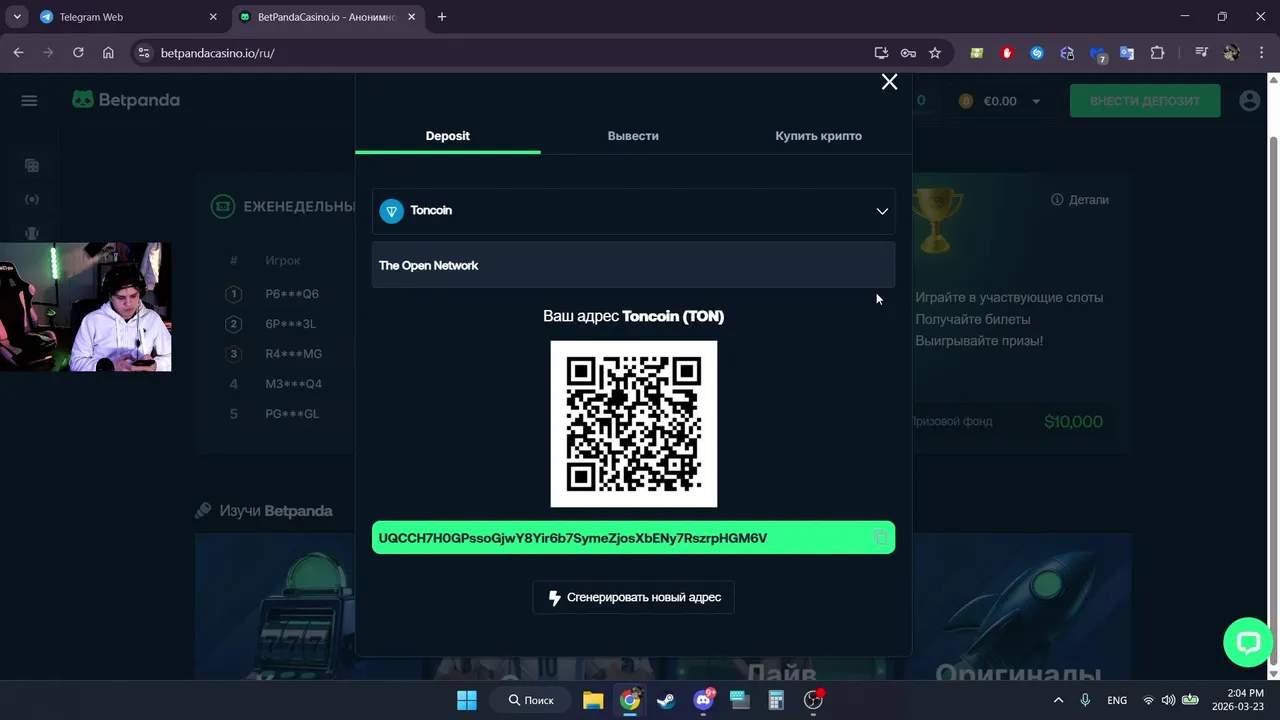Click the Toncoin currency logo

click(391, 211)
